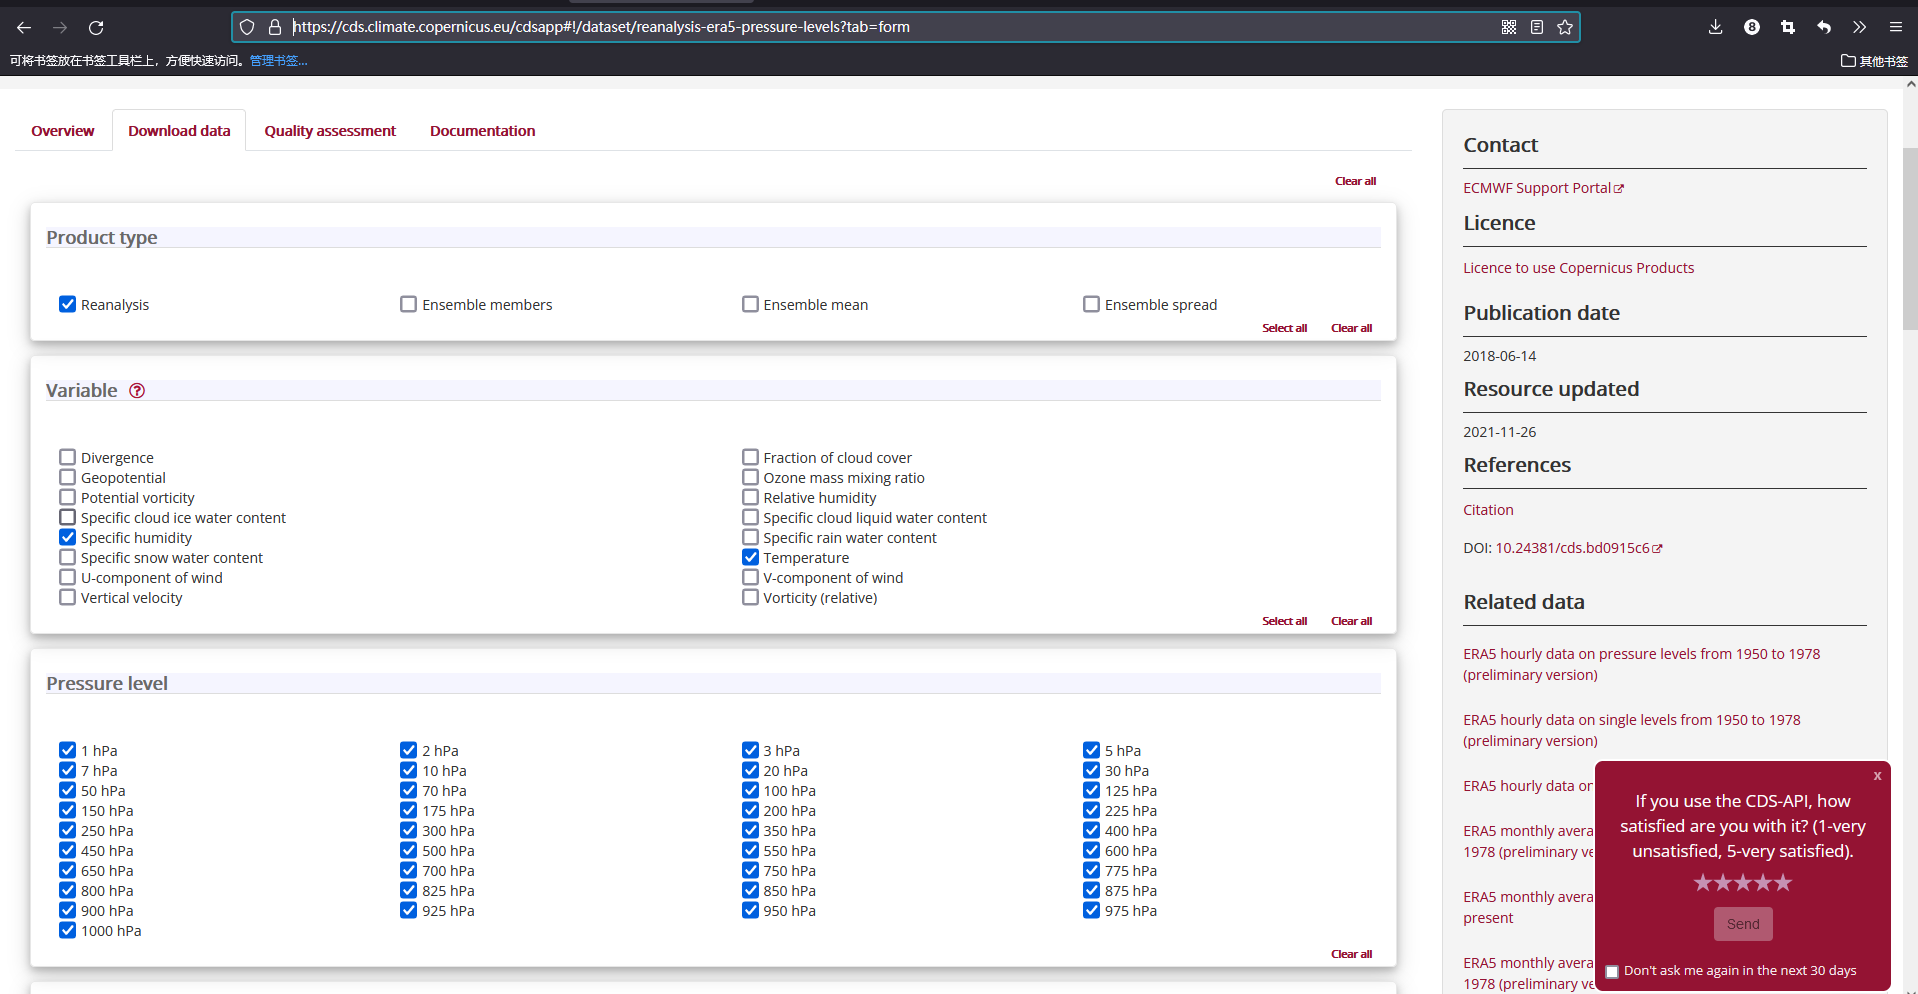Image resolution: width=1918 pixels, height=994 pixels.
Task: Toggle reader view in the address bar
Action: [1537, 27]
